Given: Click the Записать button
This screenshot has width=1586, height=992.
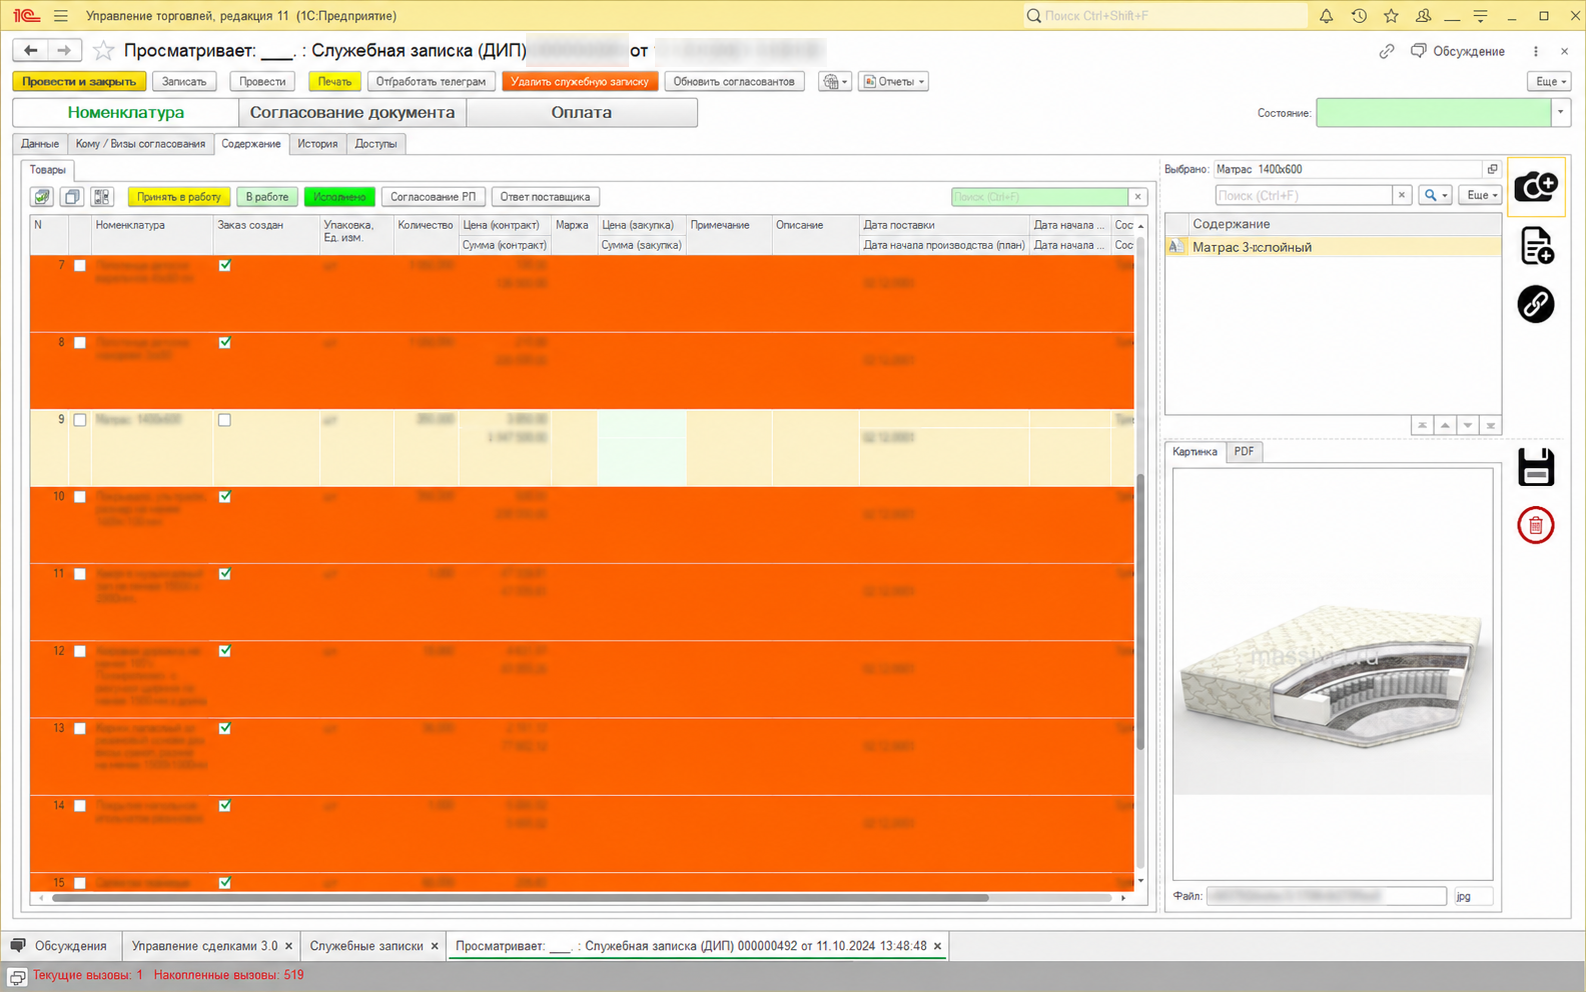Looking at the screenshot, I should pyautogui.click(x=185, y=82).
